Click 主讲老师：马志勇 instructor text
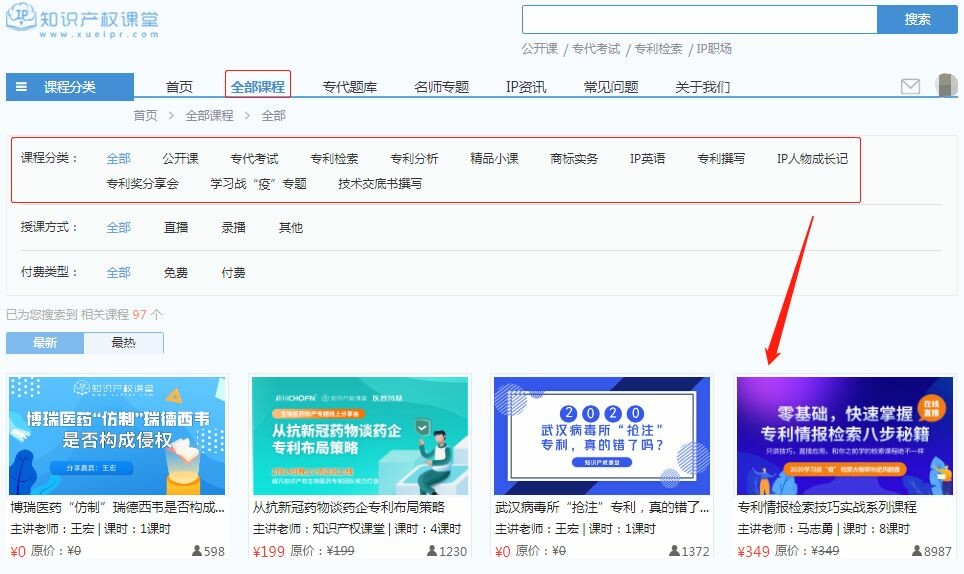This screenshot has height=574, width=964. click(785, 529)
